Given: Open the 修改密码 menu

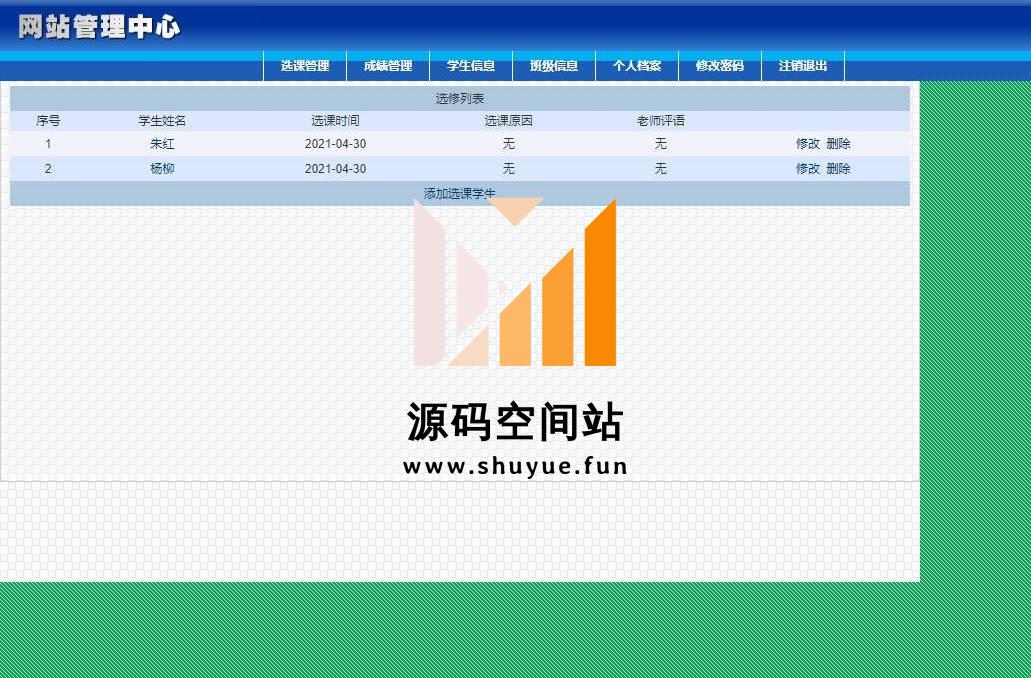Looking at the screenshot, I should click(x=719, y=66).
